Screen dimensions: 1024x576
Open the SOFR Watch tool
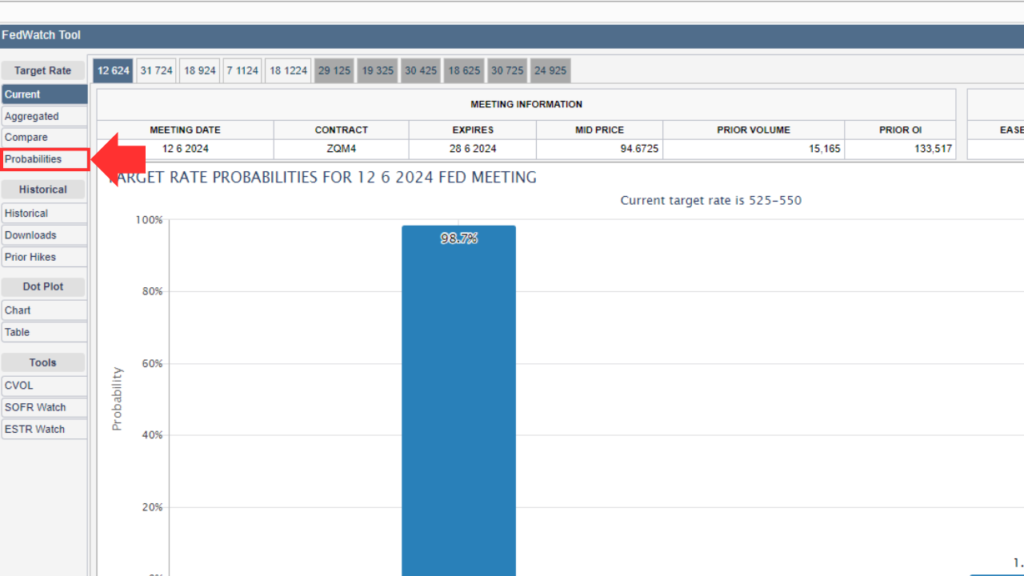click(x=44, y=407)
